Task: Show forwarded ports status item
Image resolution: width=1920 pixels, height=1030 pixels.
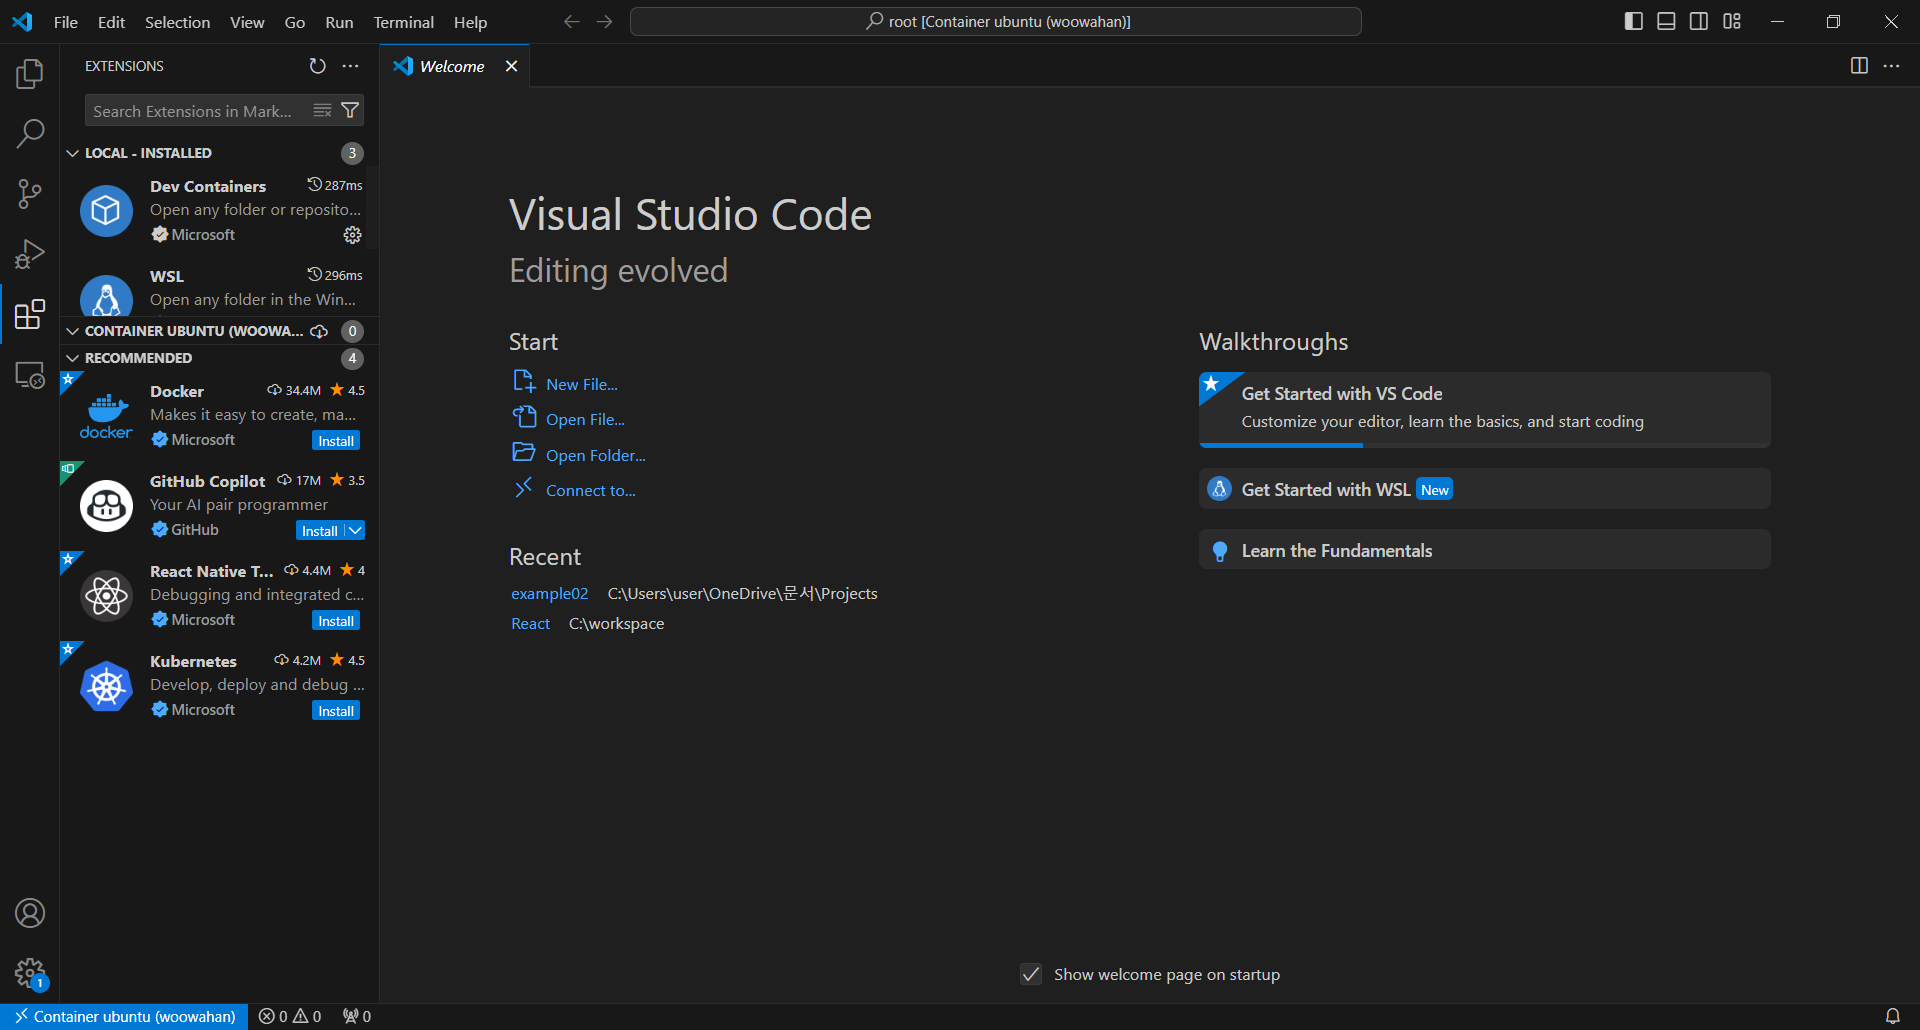Action: click(357, 1016)
